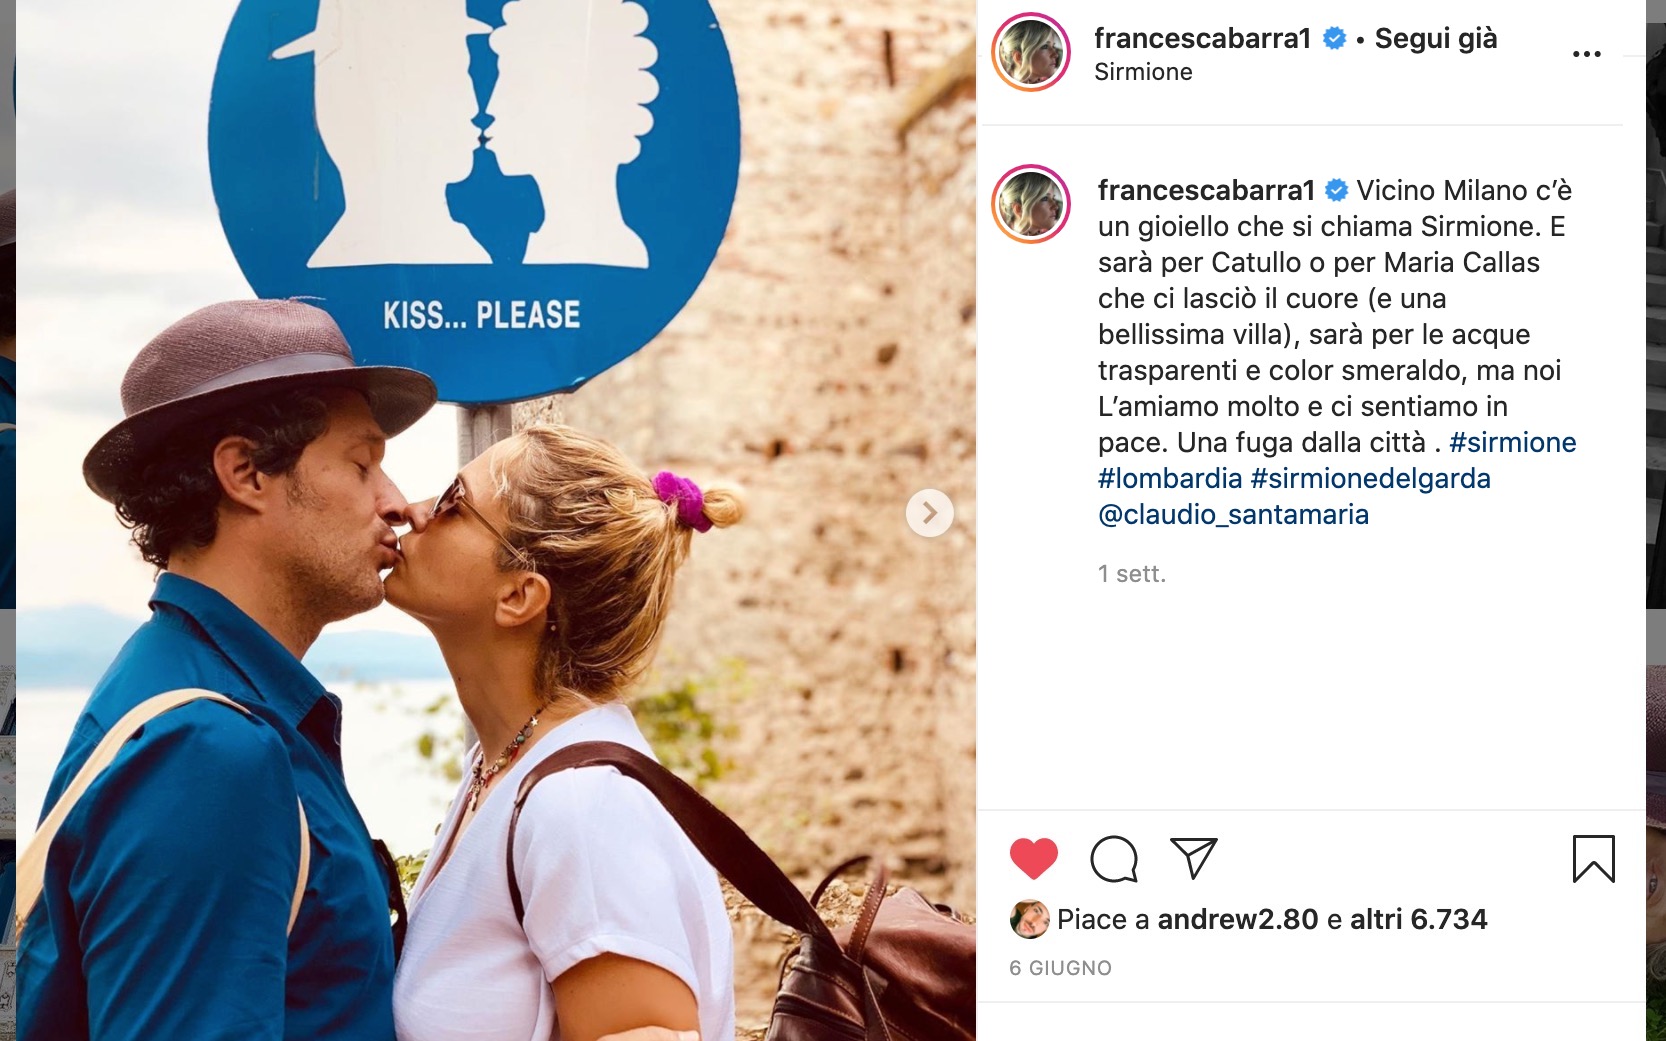Screen dimensions: 1666x1041
Task: Open andrew2.80 profile from likes
Action: 1237,919
